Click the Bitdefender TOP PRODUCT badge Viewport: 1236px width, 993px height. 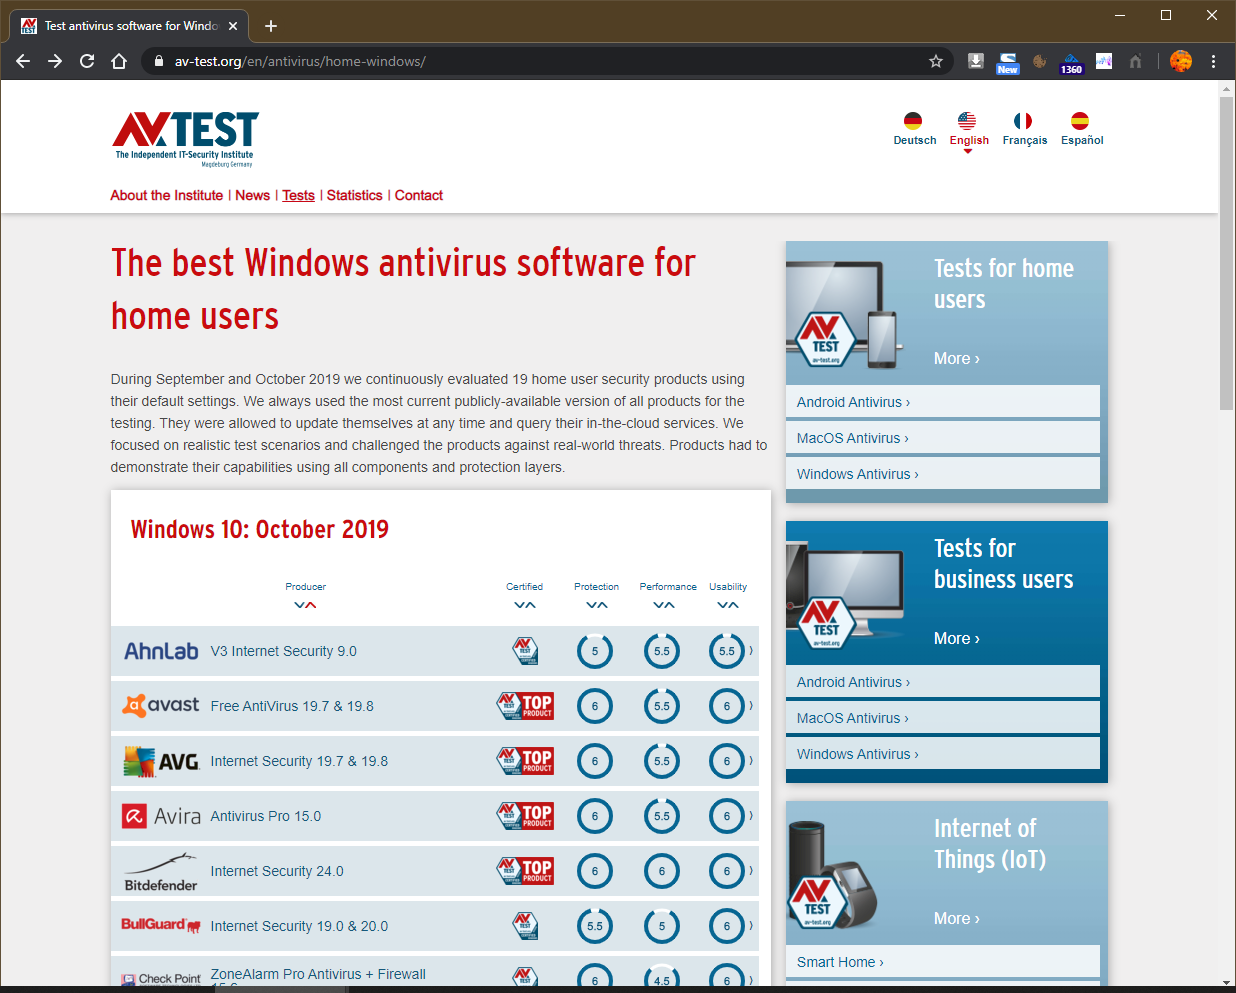pos(526,871)
